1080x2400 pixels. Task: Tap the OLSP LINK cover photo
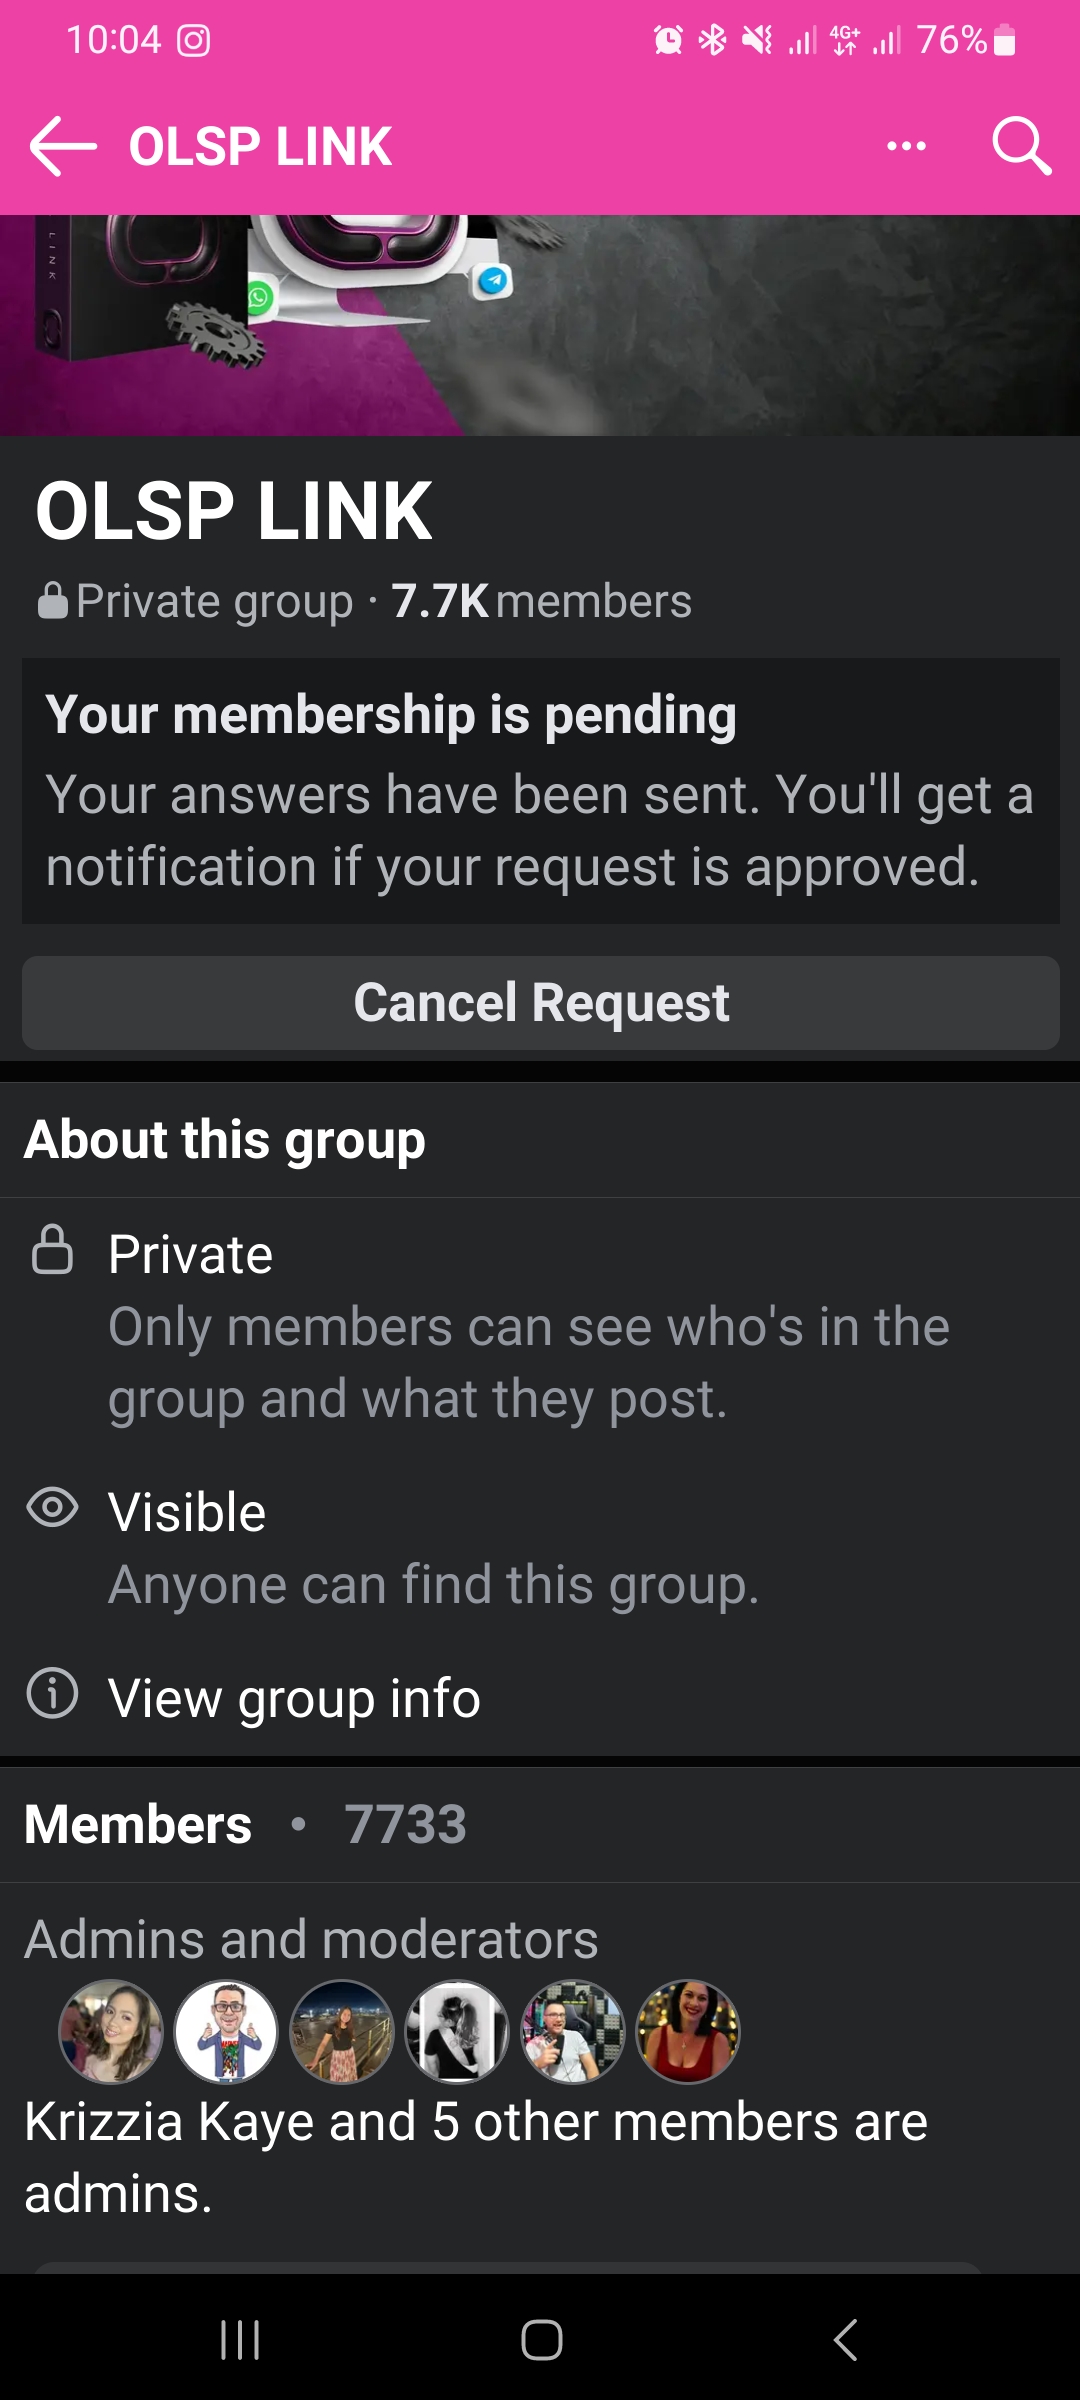click(x=540, y=325)
